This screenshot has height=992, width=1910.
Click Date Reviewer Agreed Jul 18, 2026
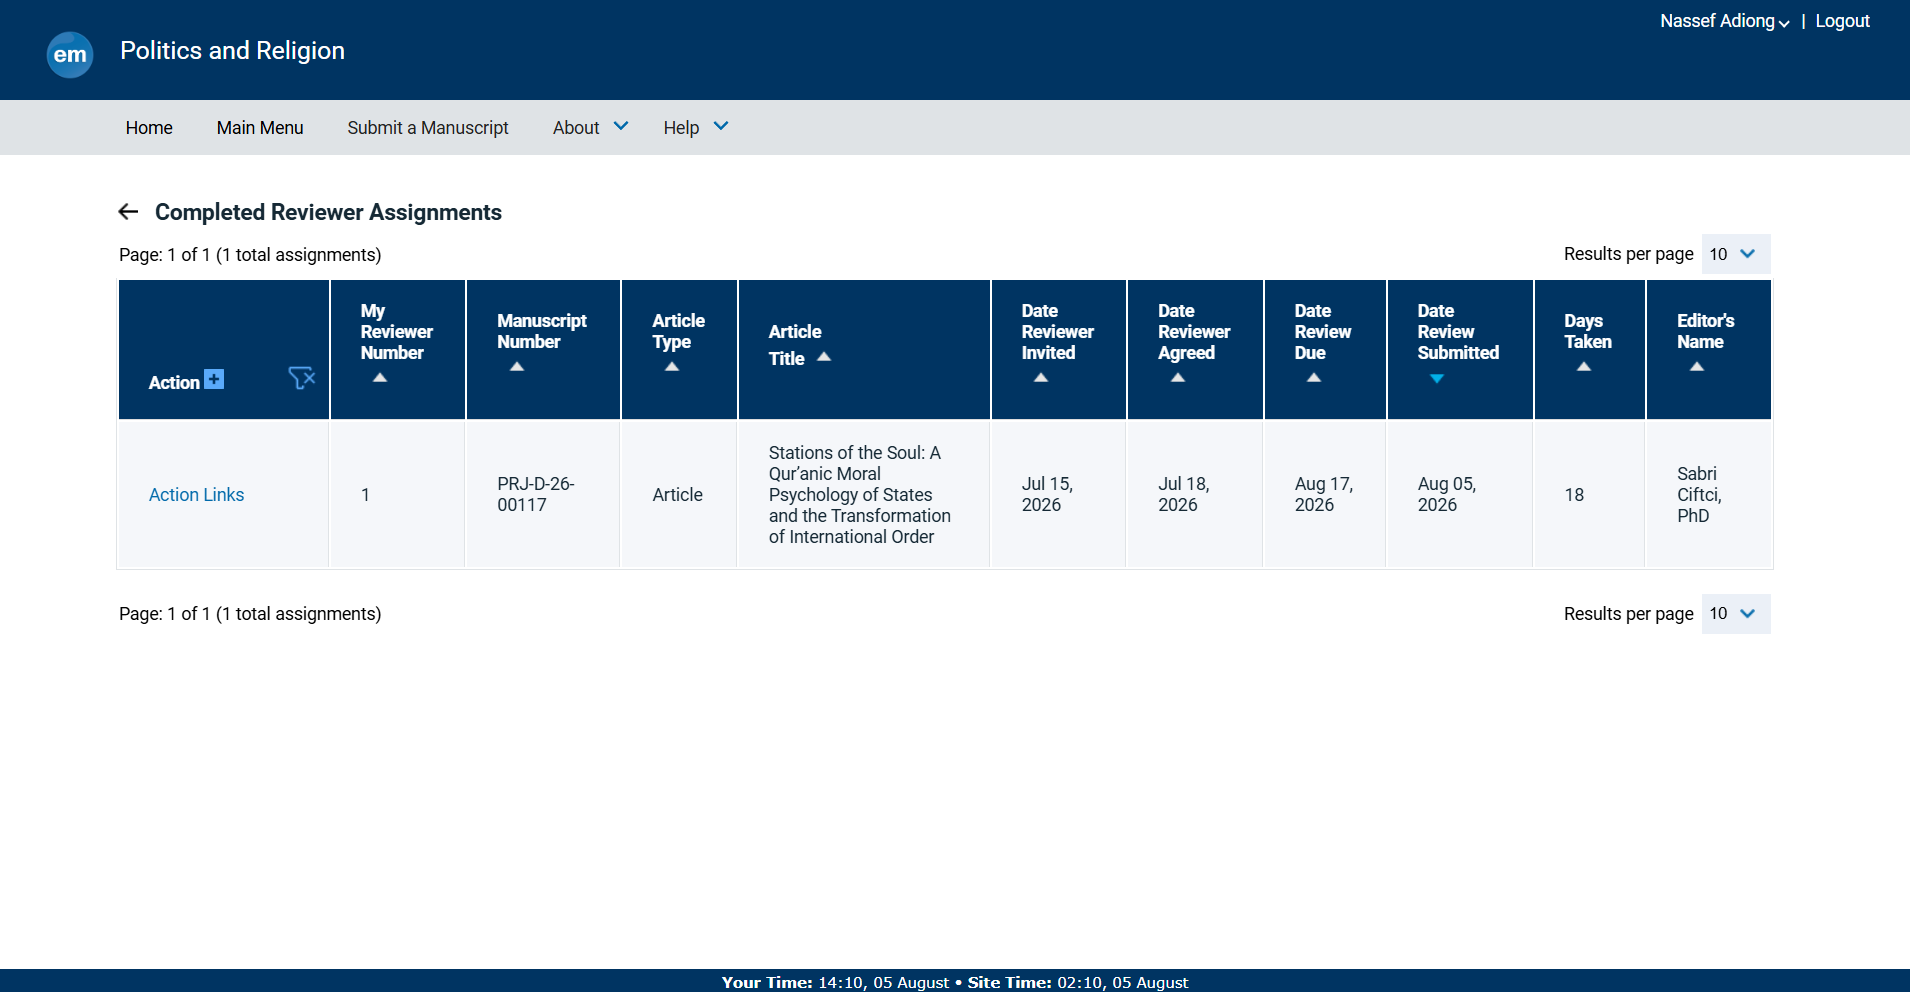pyautogui.click(x=1184, y=494)
